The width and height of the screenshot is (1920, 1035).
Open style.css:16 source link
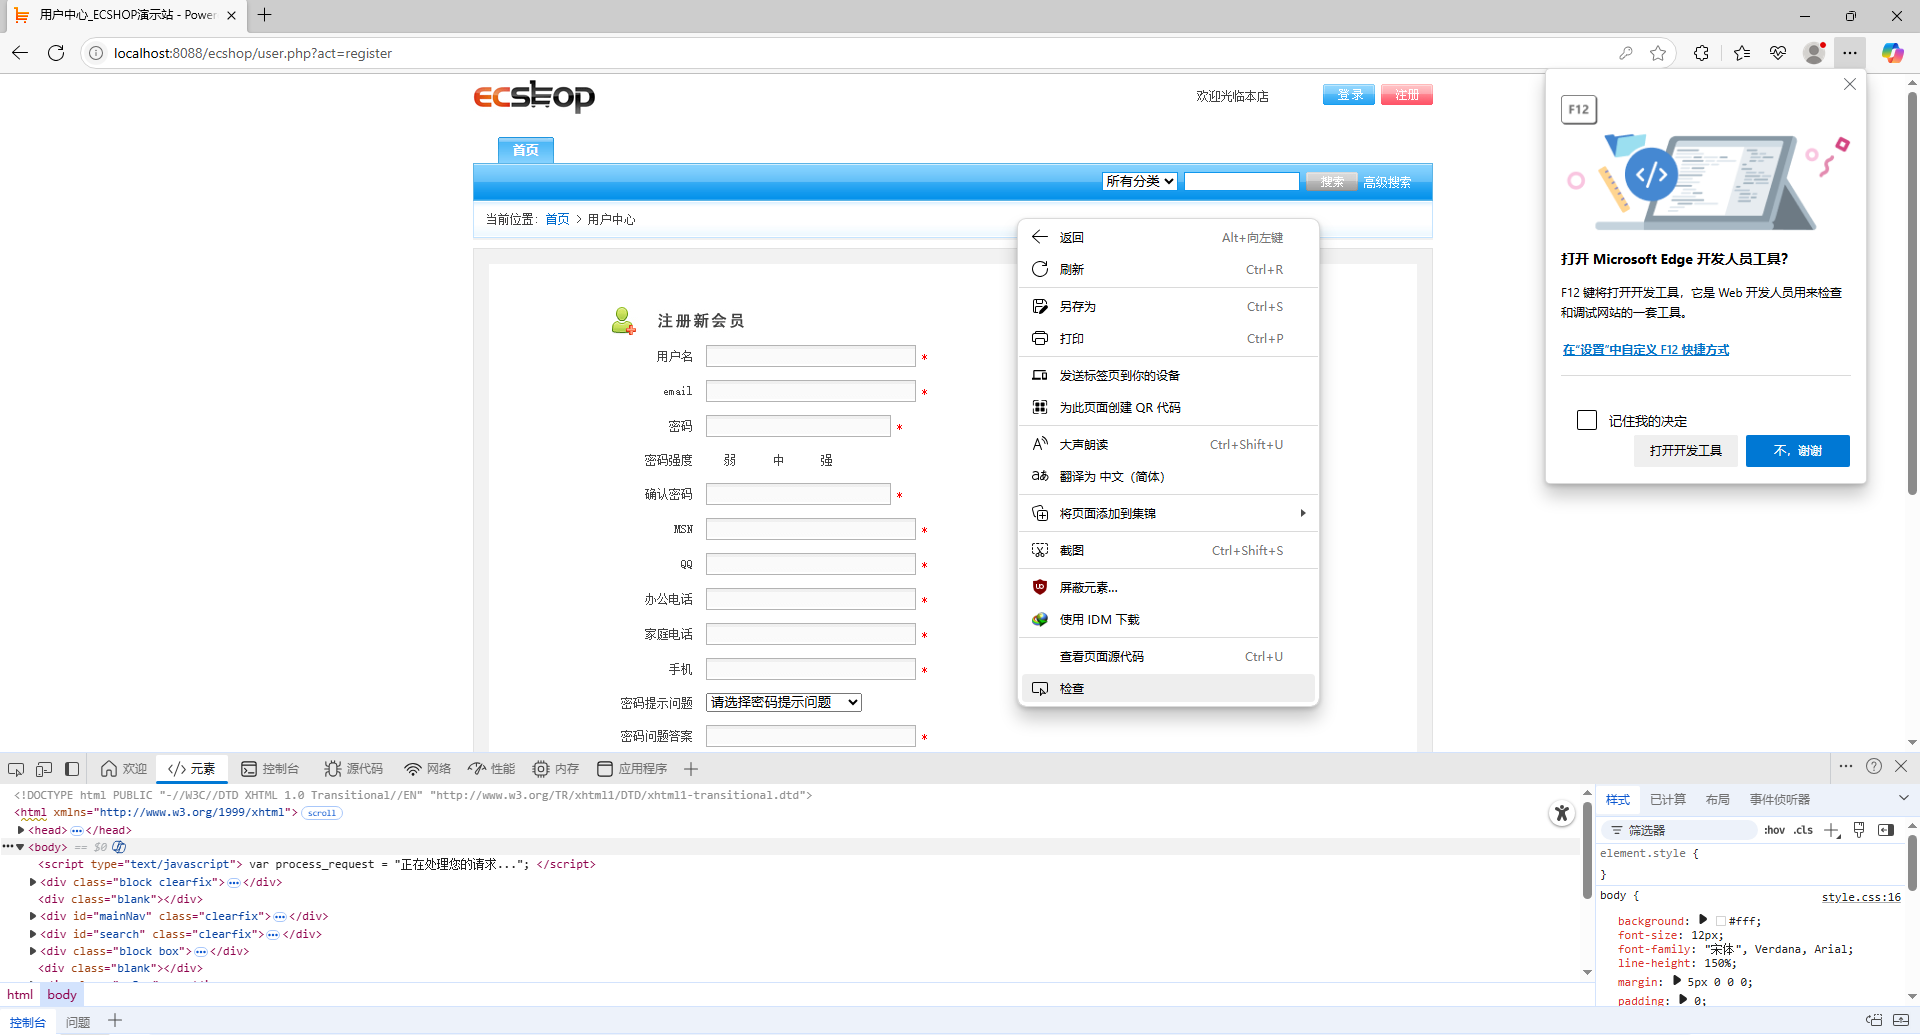[x=1861, y=897]
